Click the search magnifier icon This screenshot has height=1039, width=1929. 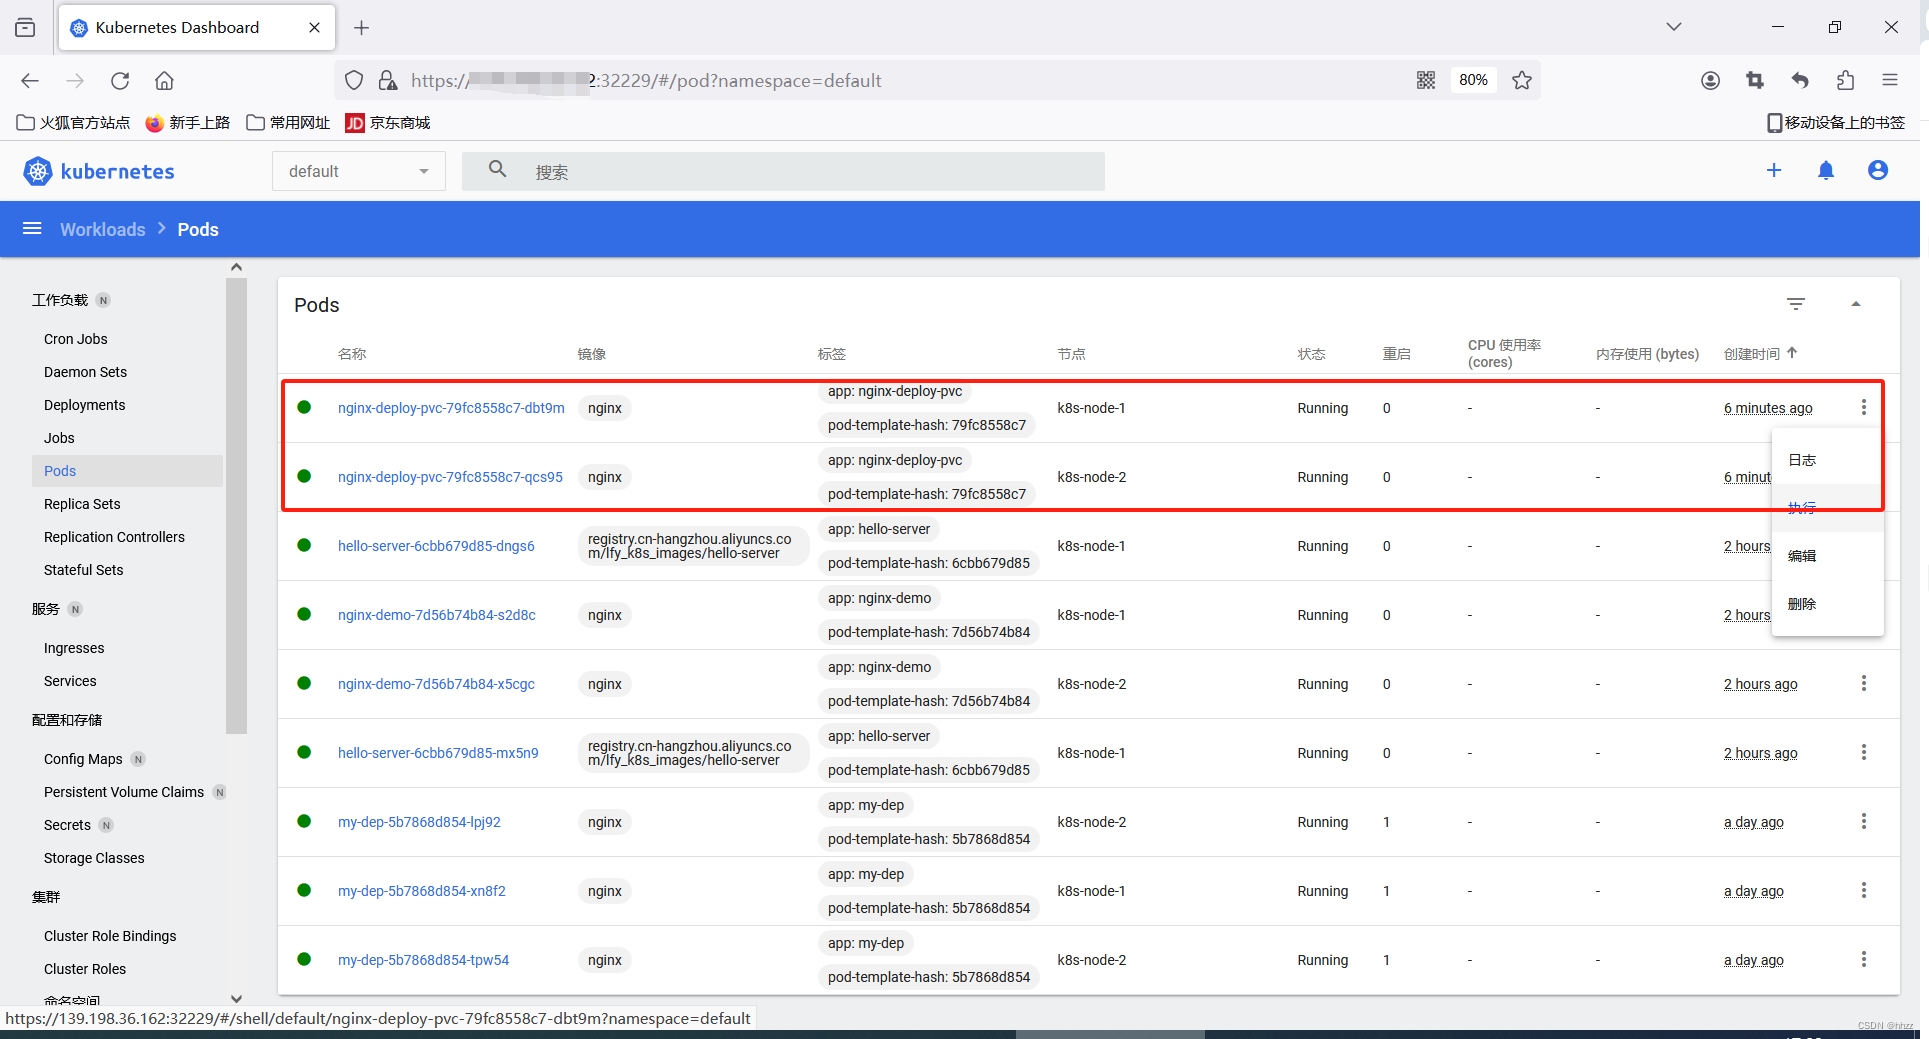click(x=497, y=170)
